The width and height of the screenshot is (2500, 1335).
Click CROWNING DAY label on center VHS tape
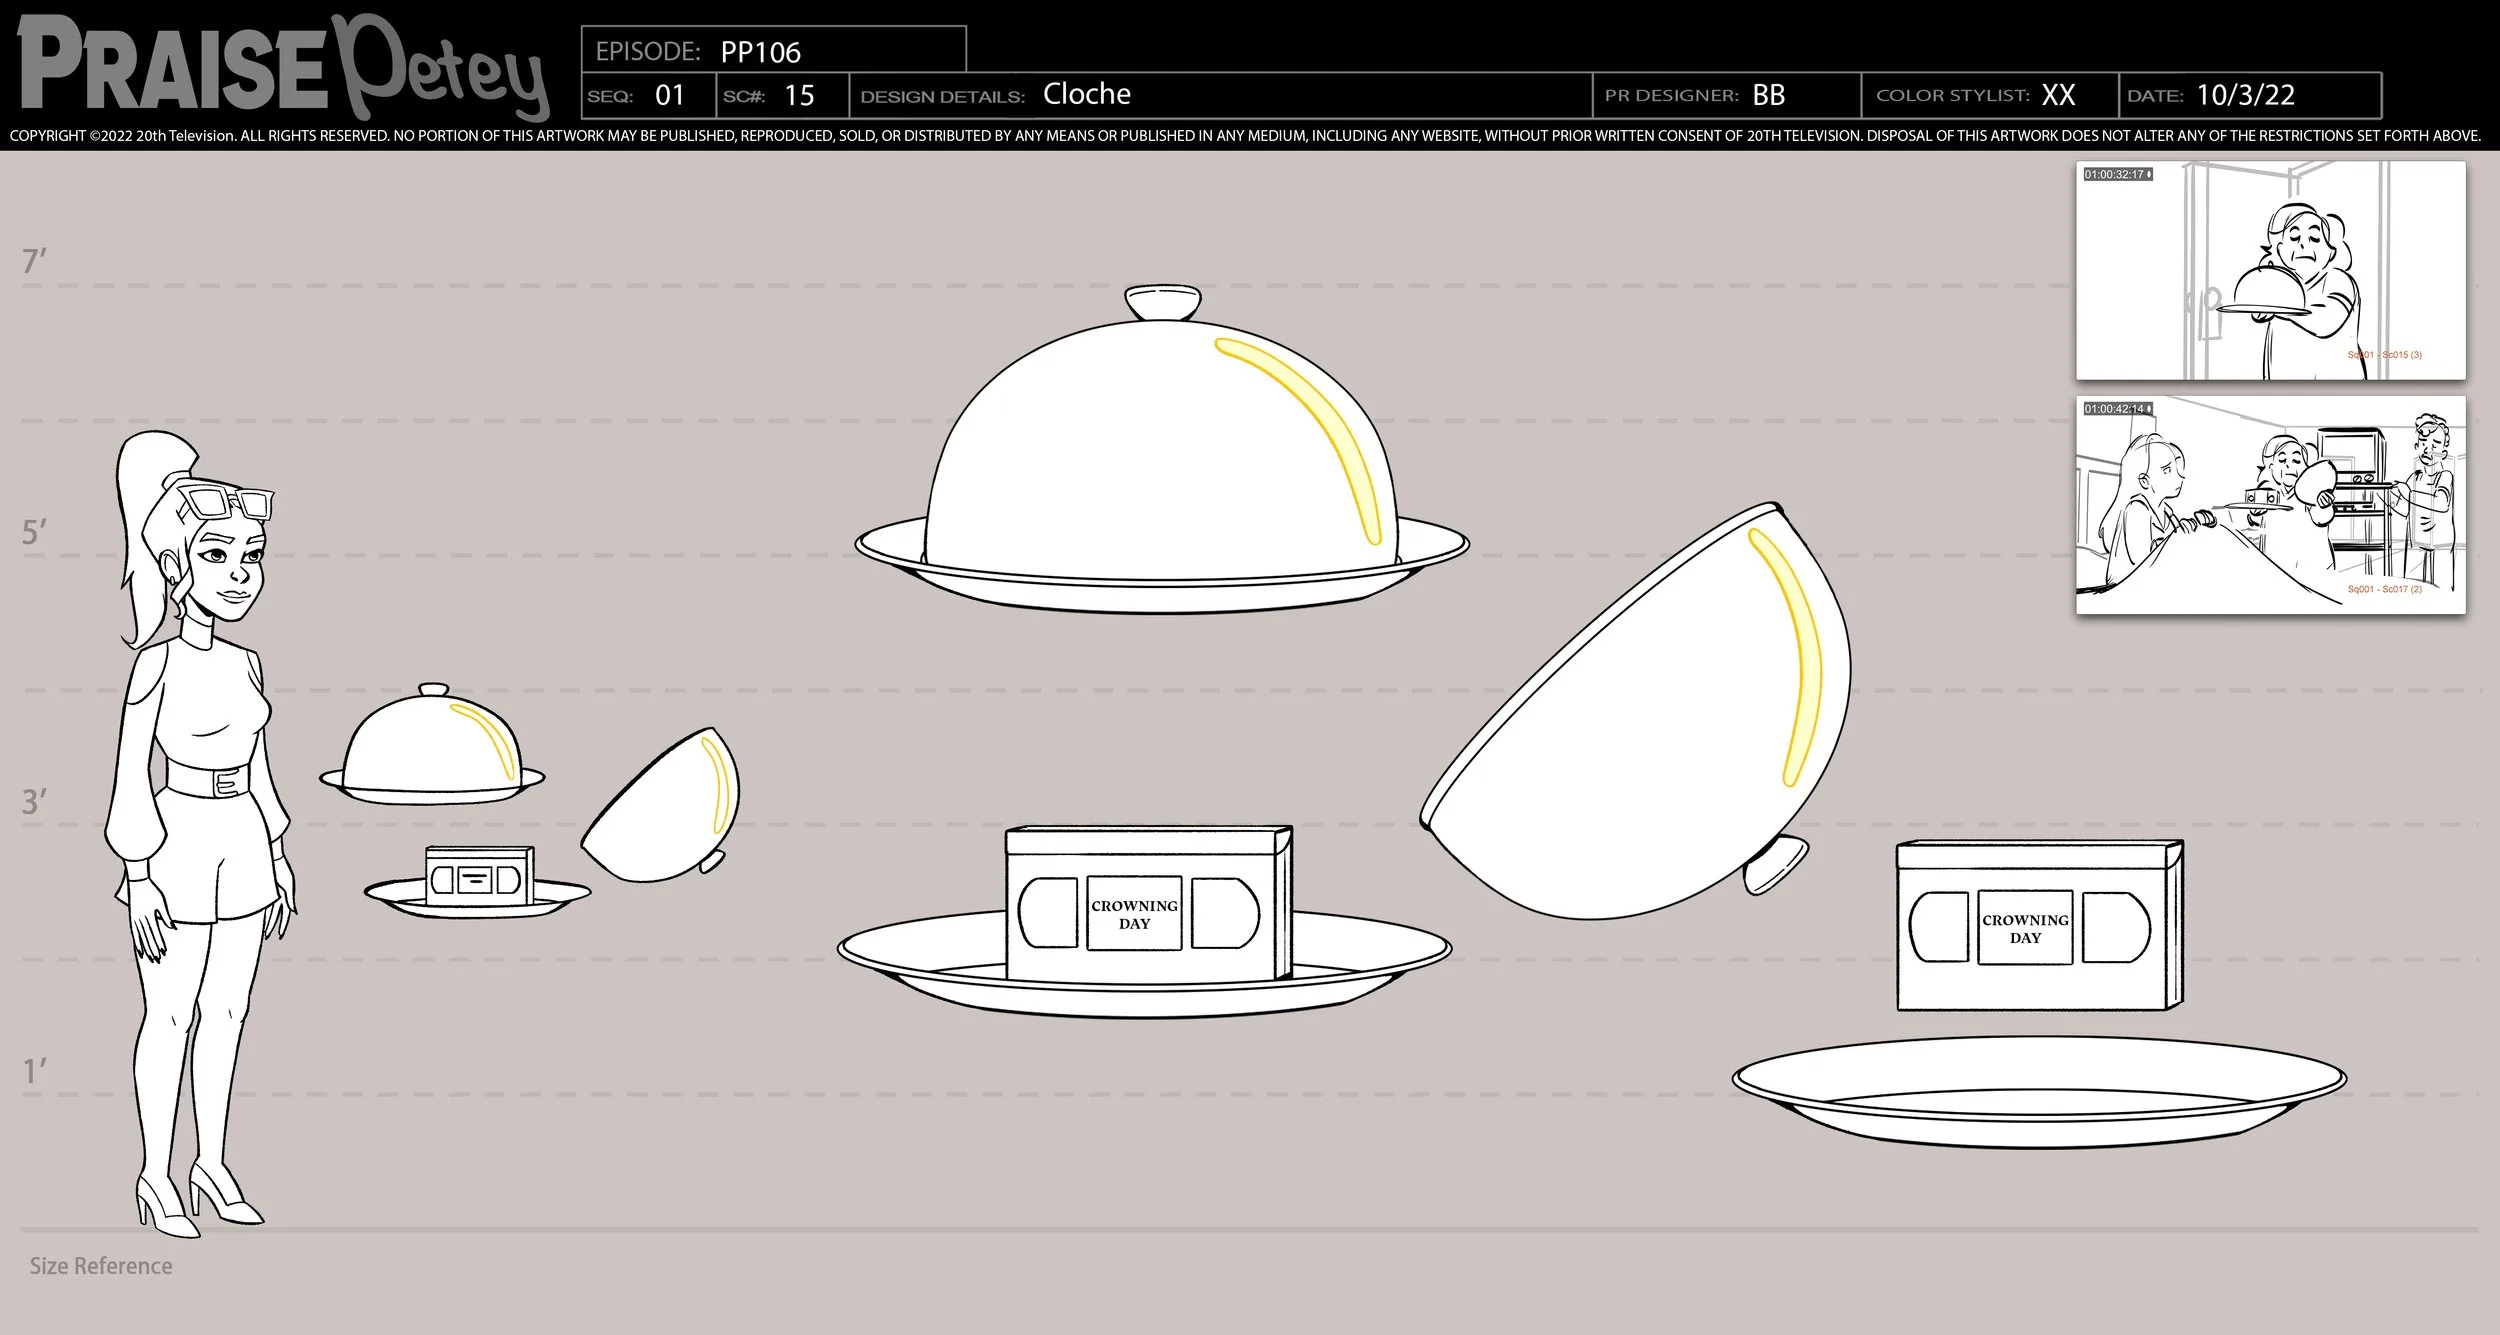pos(1134,914)
